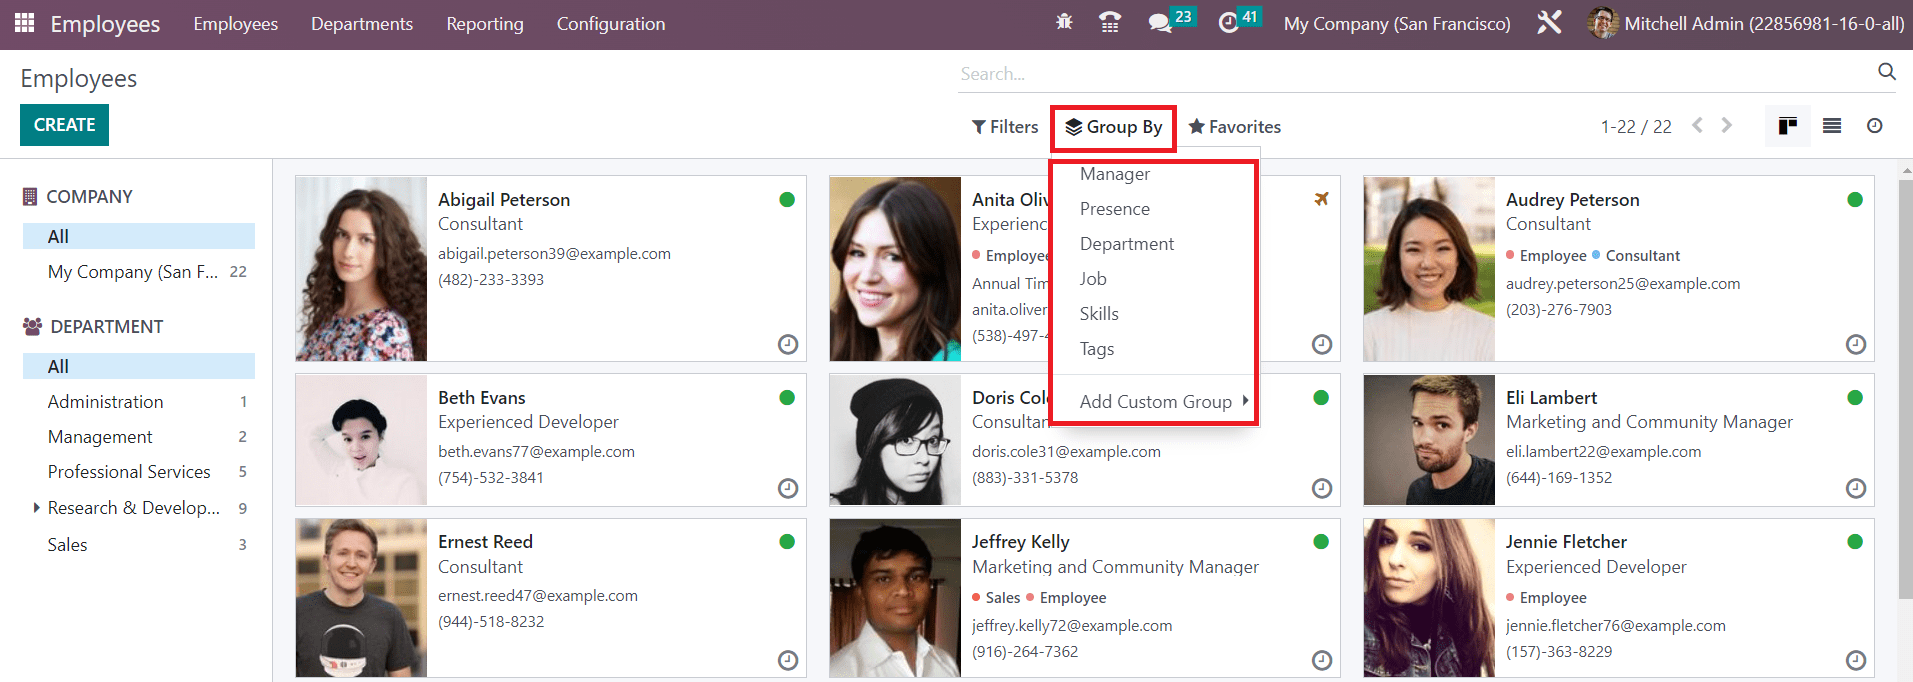Select My Company (San Francisco) company filter

pyautogui.click(x=132, y=272)
